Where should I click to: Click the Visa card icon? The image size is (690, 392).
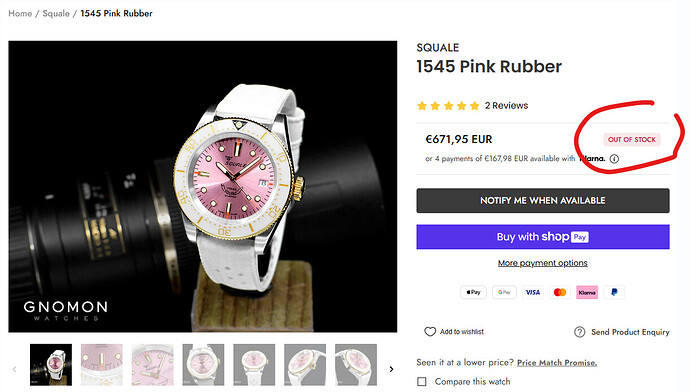pos(532,292)
